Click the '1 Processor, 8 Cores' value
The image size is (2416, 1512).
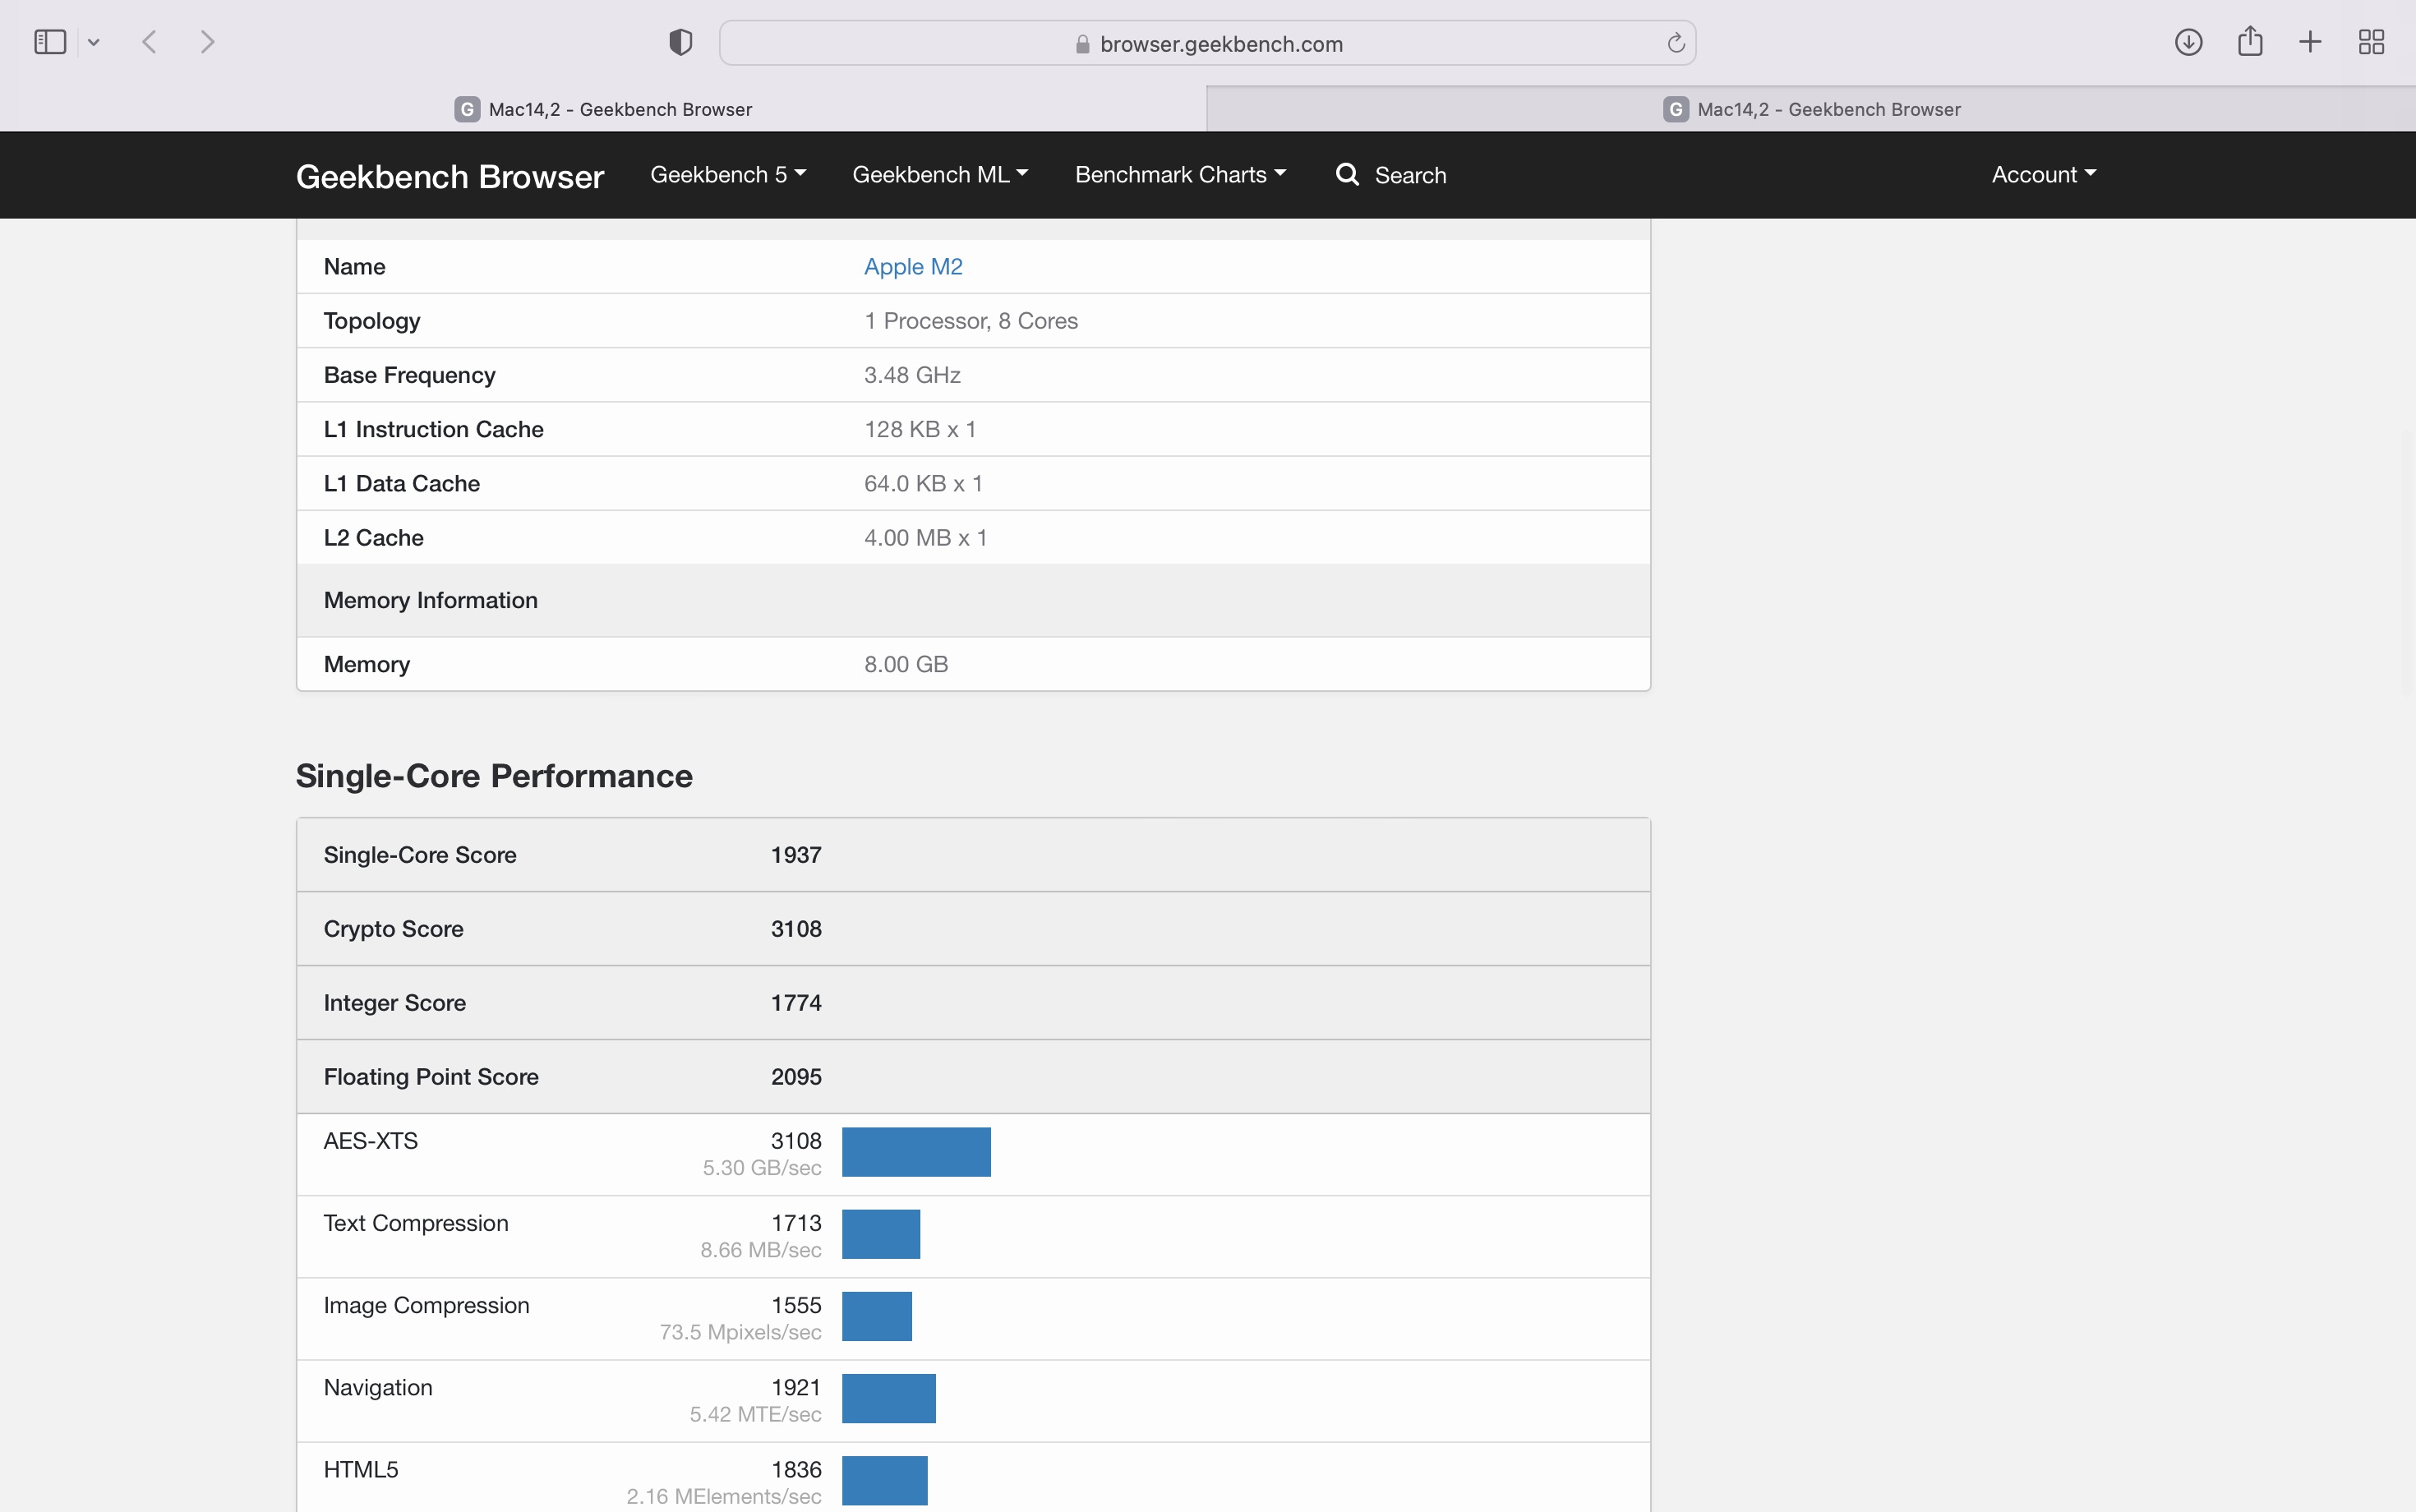coord(971,321)
